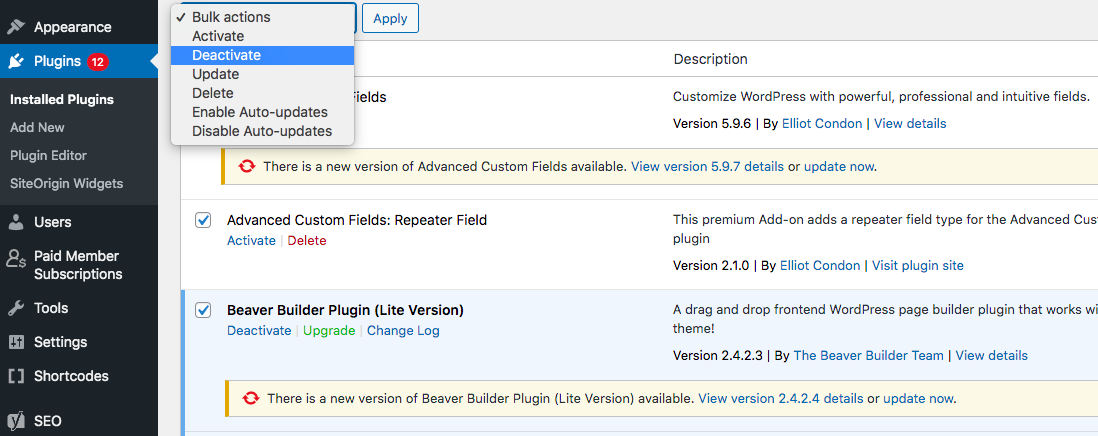
Task: Click update now for Beaver Builder
Action: coord(918,399)
